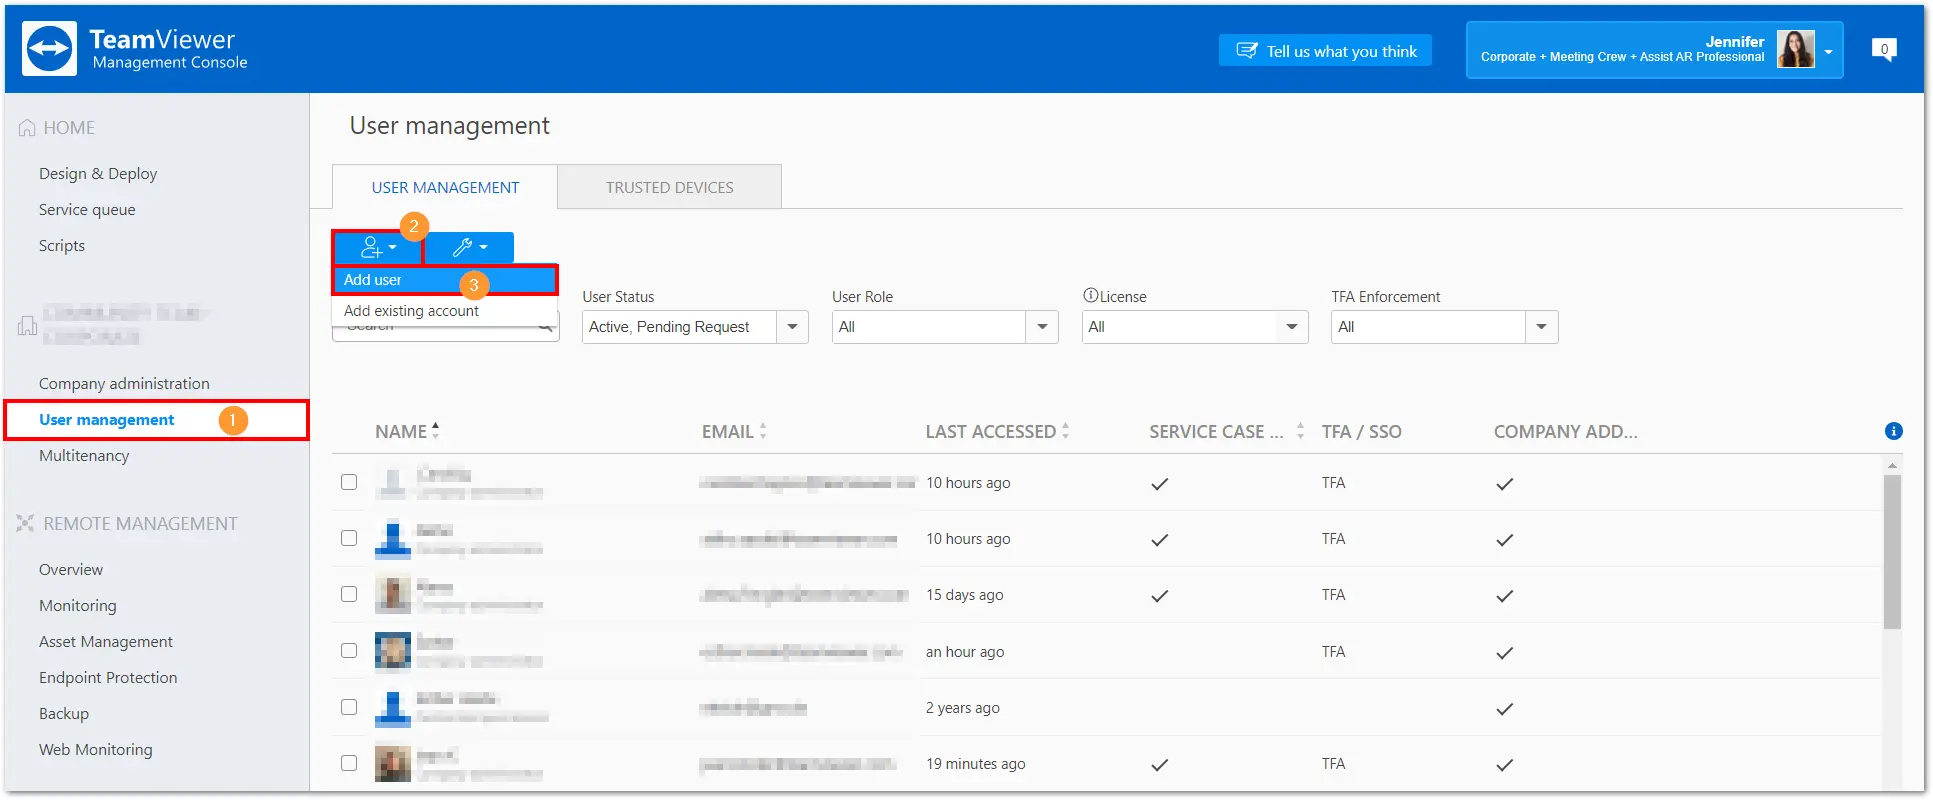Click the COMPANY ADD... column header
Image resolution: width=1933 pixels, height=800 pixels.
1565,431
